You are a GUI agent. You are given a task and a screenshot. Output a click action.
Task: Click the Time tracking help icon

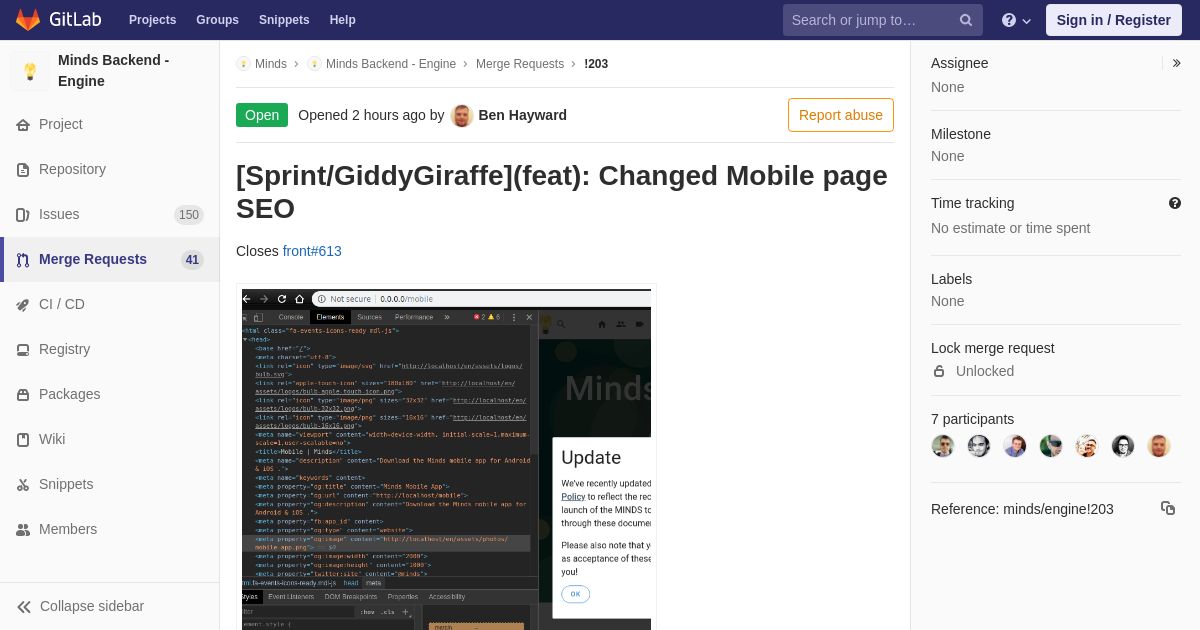(1175, 203)
